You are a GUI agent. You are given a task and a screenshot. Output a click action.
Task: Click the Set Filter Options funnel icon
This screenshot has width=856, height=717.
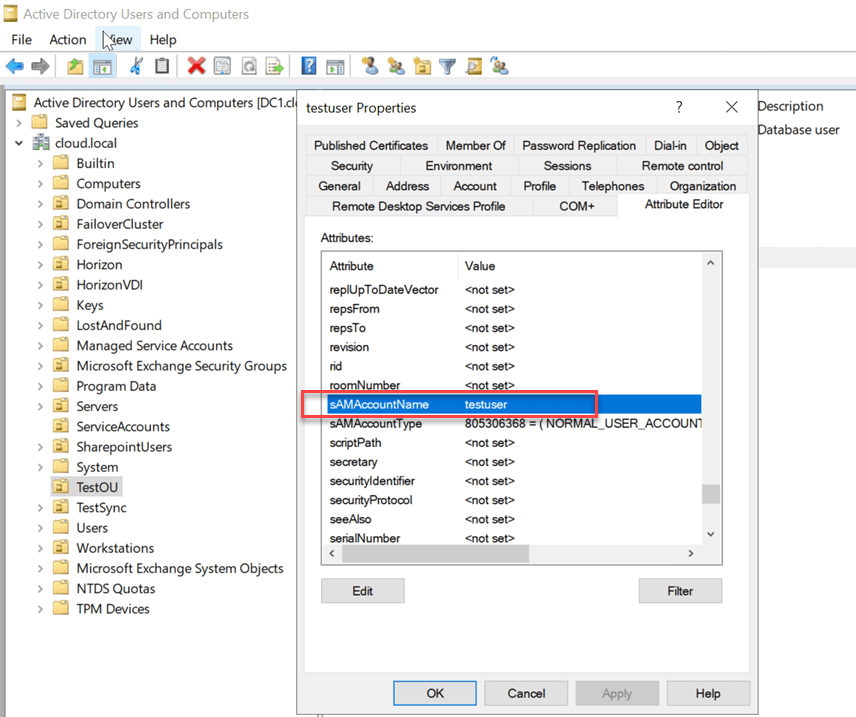pyautogui.click(x=448, y=66)
